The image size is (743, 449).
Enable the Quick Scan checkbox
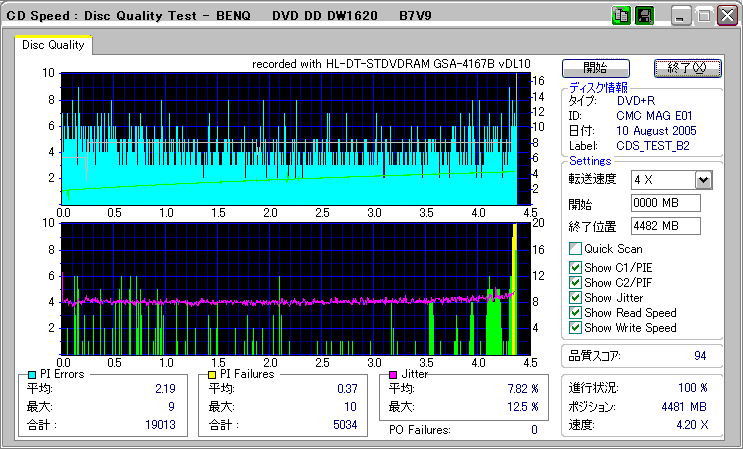click(x=575, y=249)
